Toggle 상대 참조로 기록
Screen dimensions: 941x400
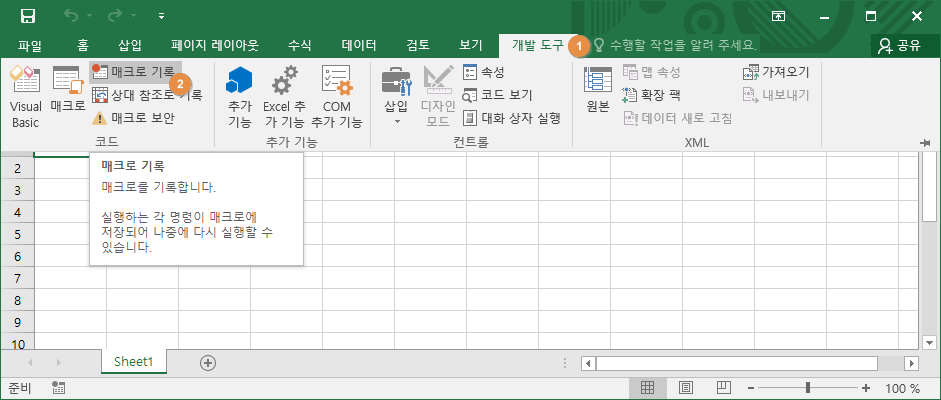click(x=147, y=95)
